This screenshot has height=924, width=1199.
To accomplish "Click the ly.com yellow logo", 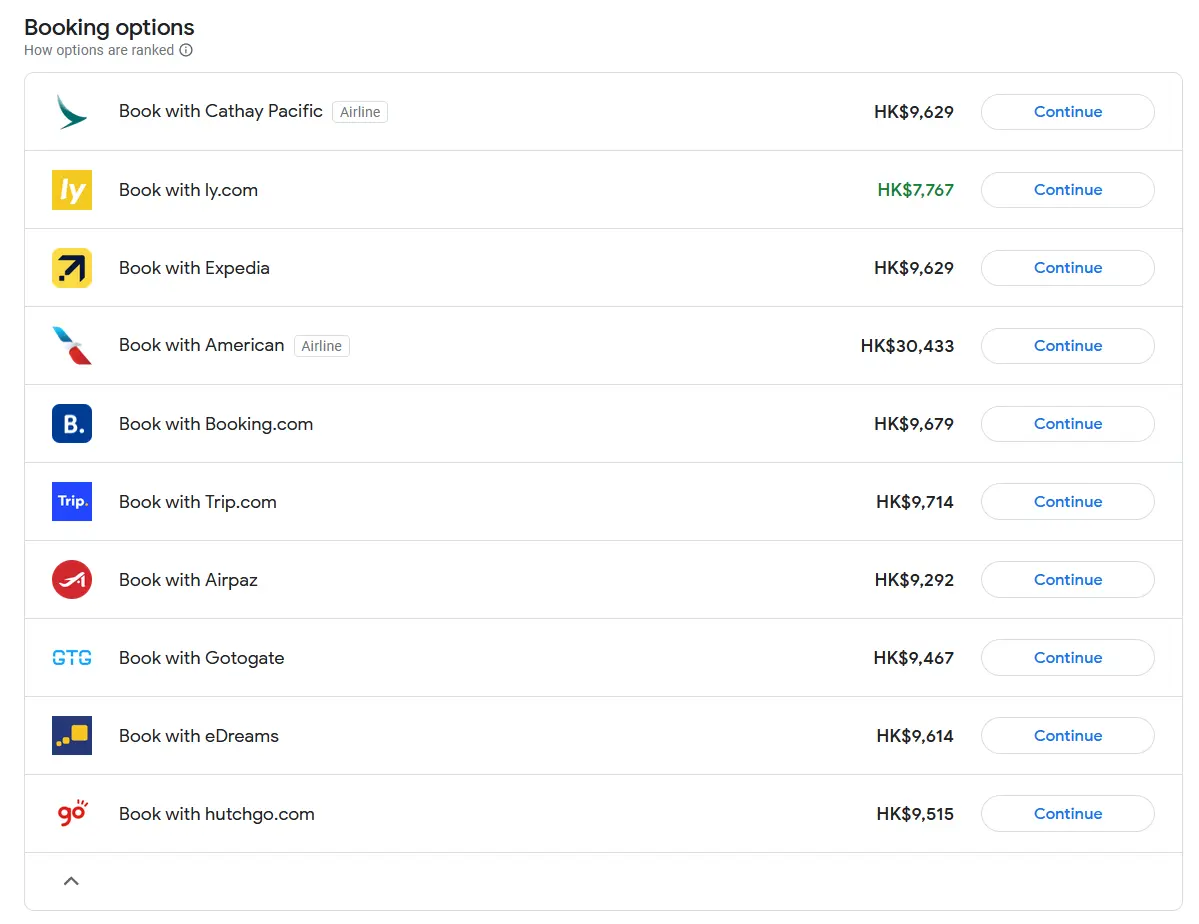I will click(x=72, y=190).
